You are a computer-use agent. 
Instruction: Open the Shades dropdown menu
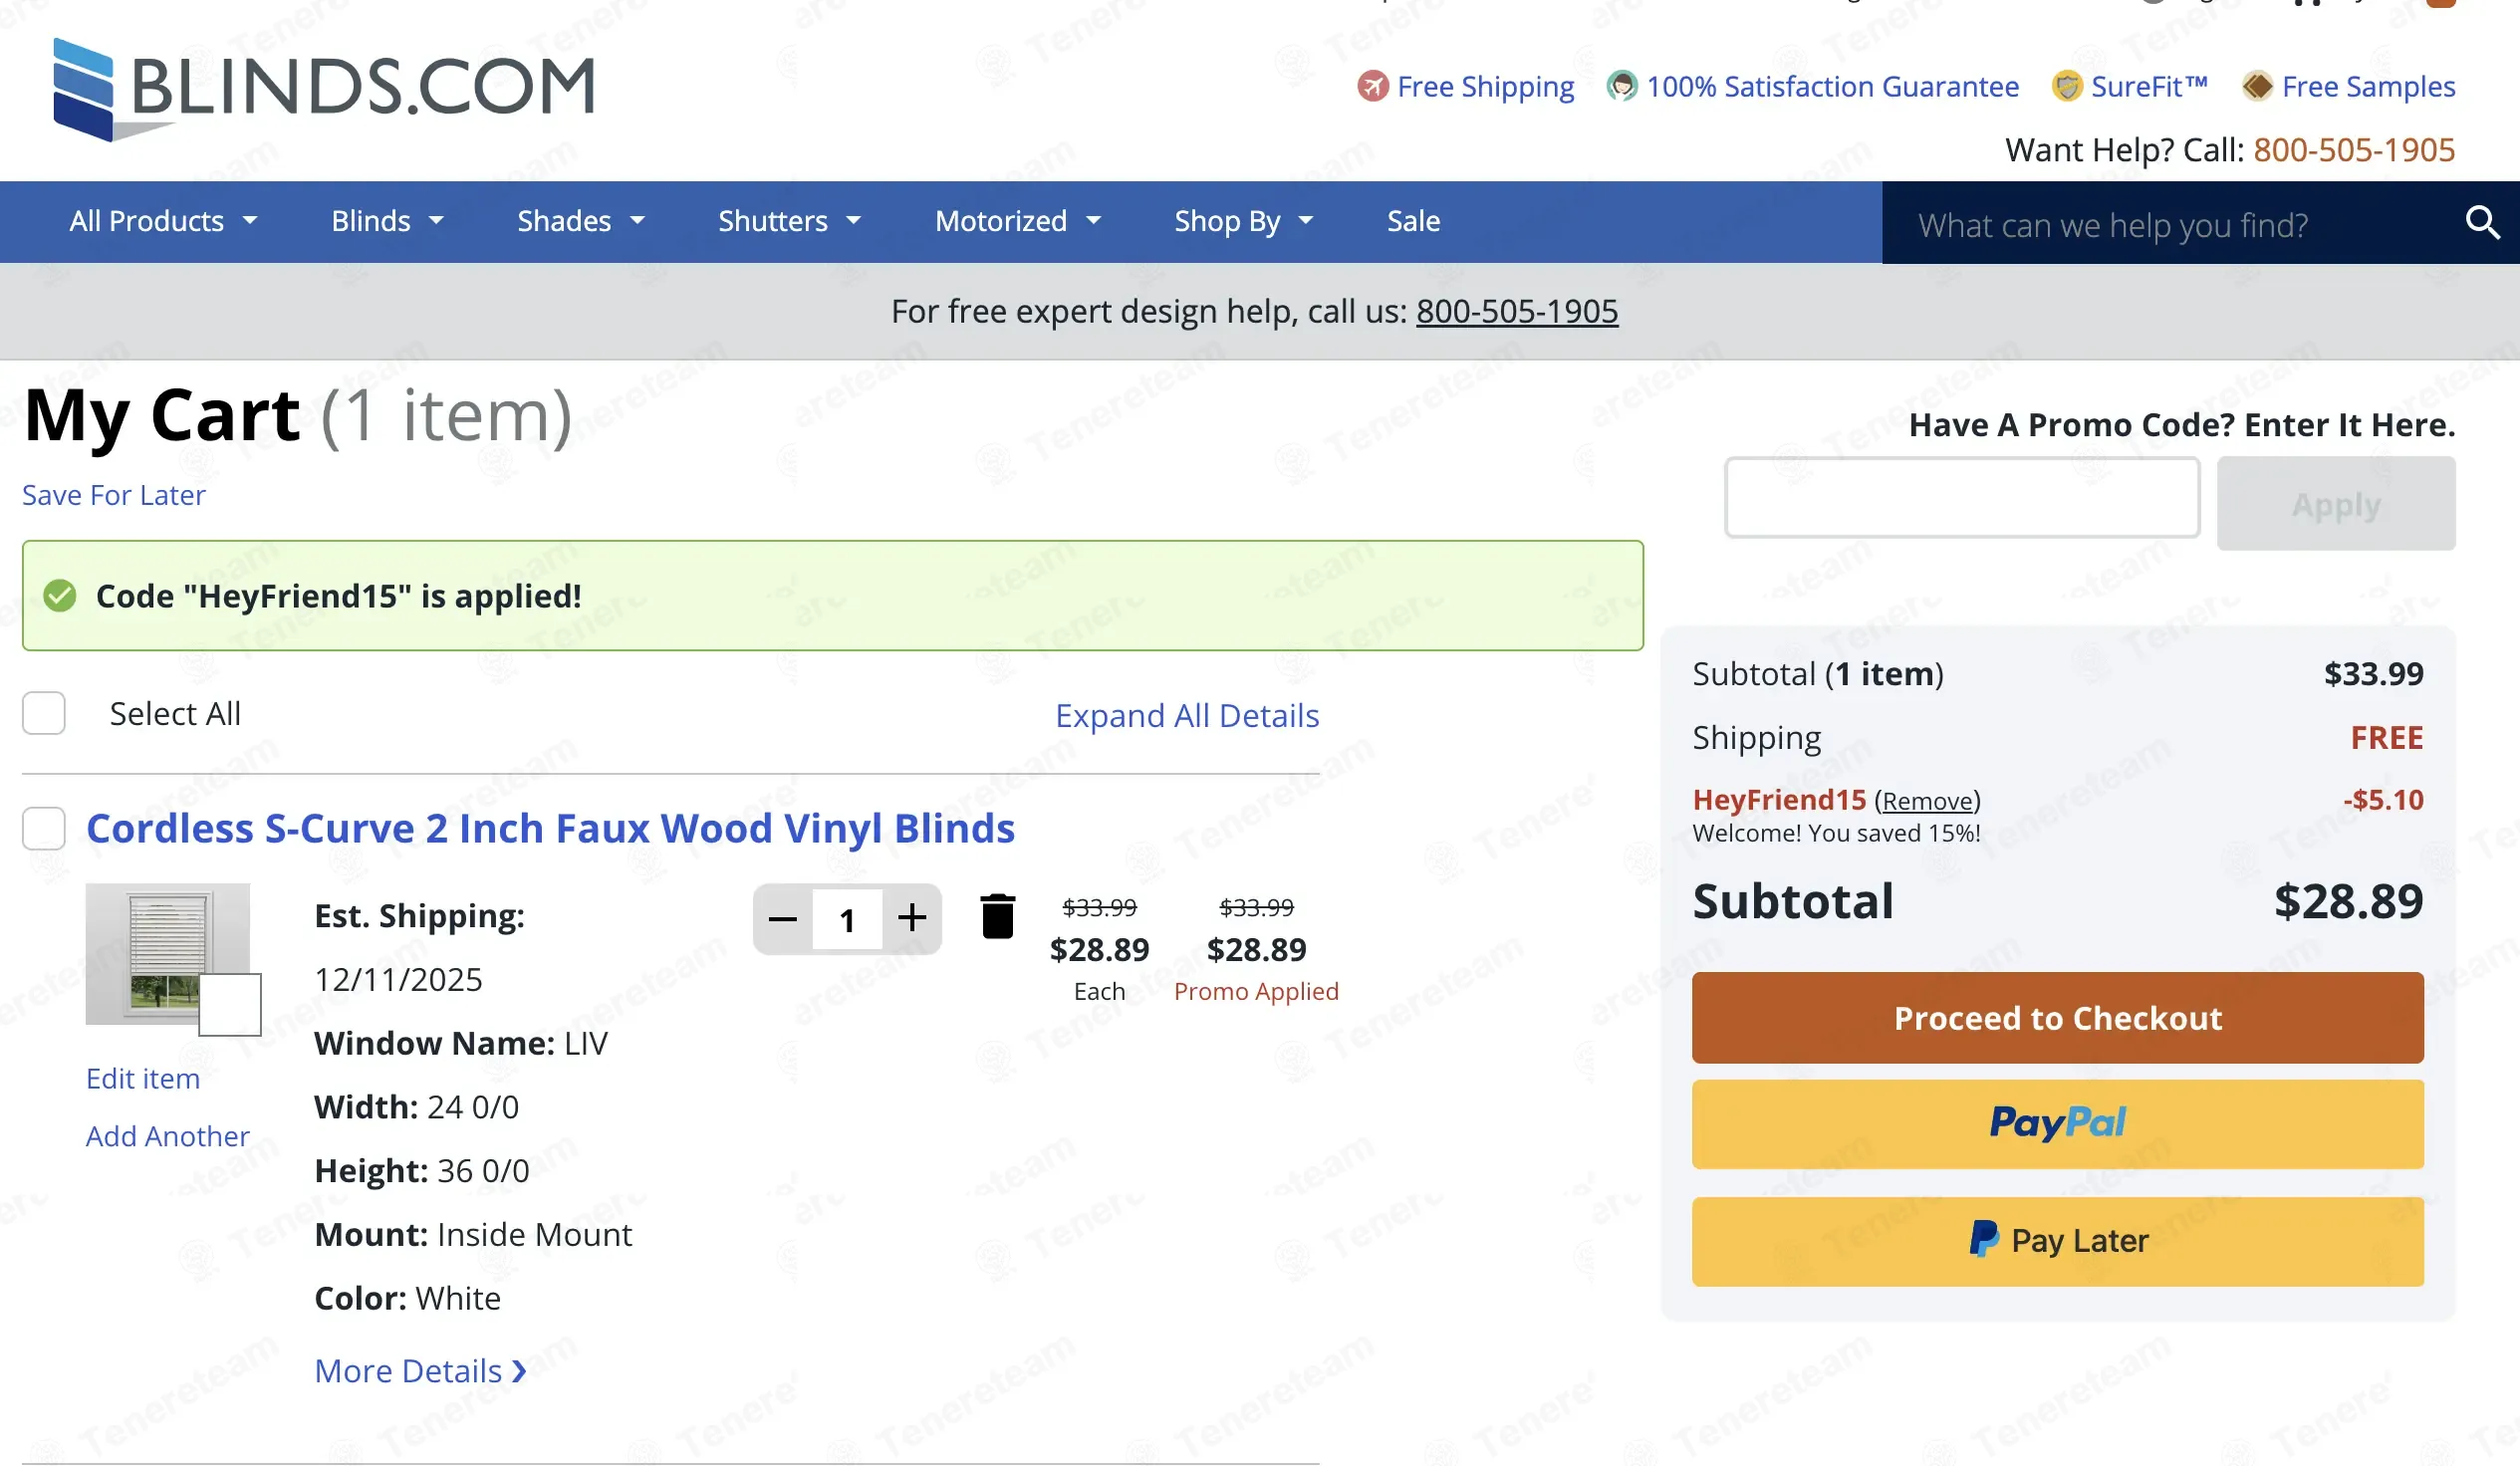click(581, 221)
